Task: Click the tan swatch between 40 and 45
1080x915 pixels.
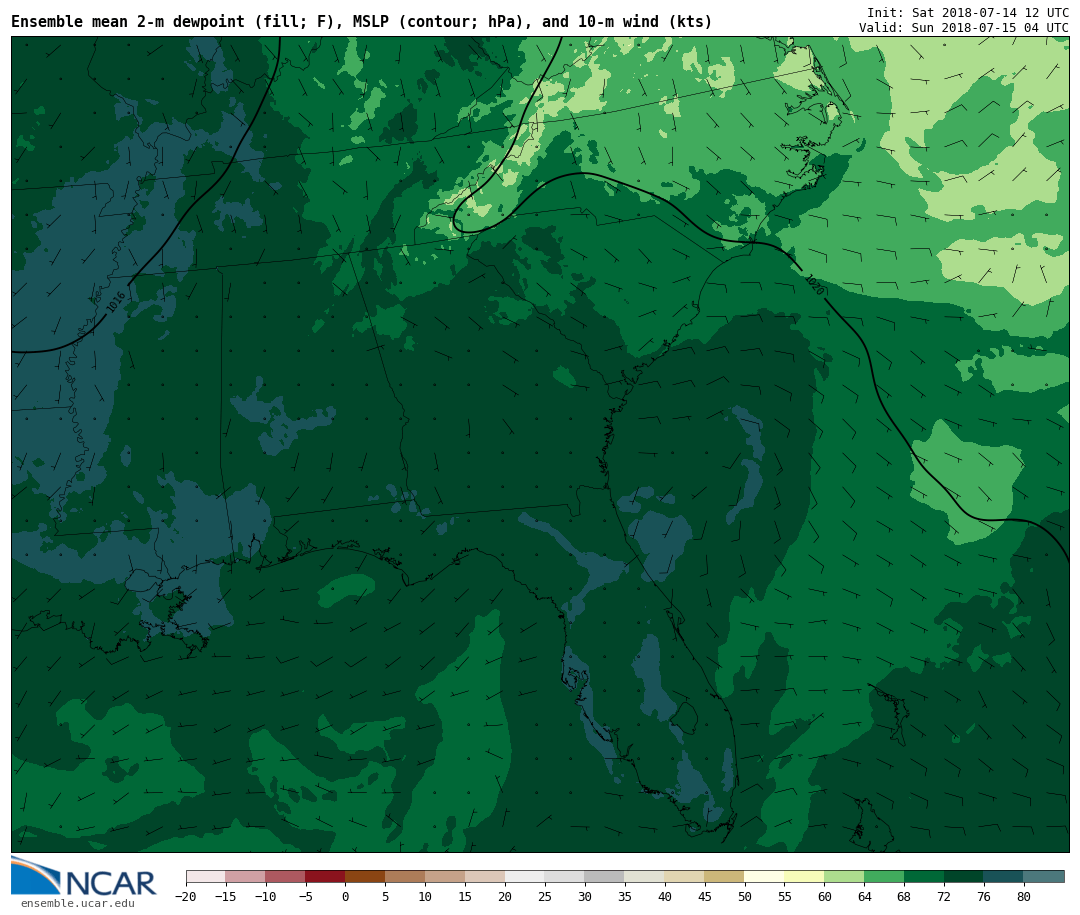Action: tap(685, 876)
